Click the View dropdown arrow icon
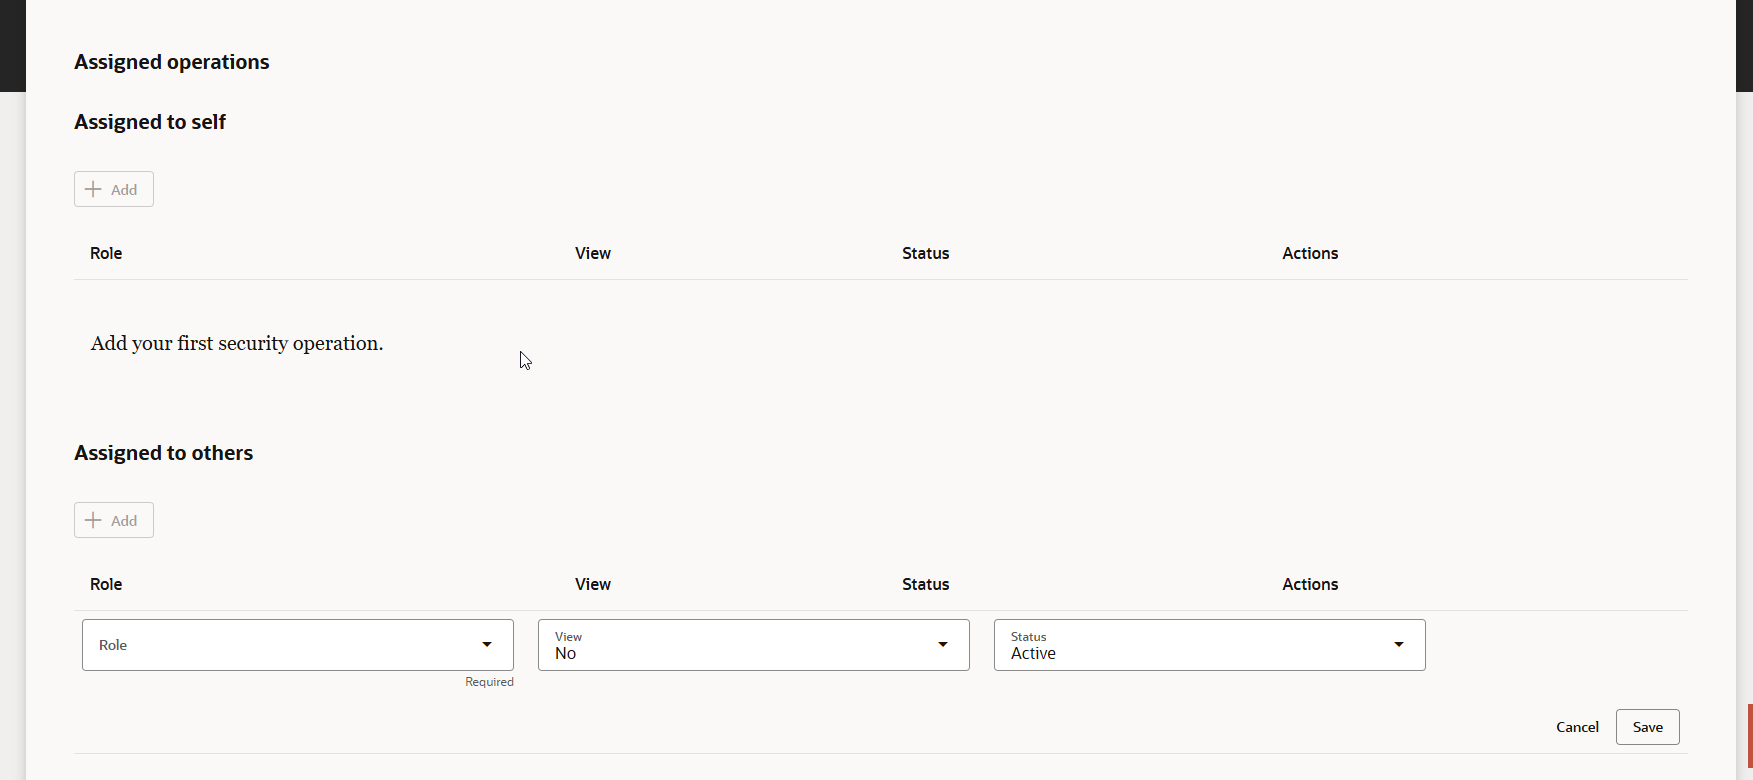The width and height of the screenshot is (1753, 780). [x=941, y=645]
